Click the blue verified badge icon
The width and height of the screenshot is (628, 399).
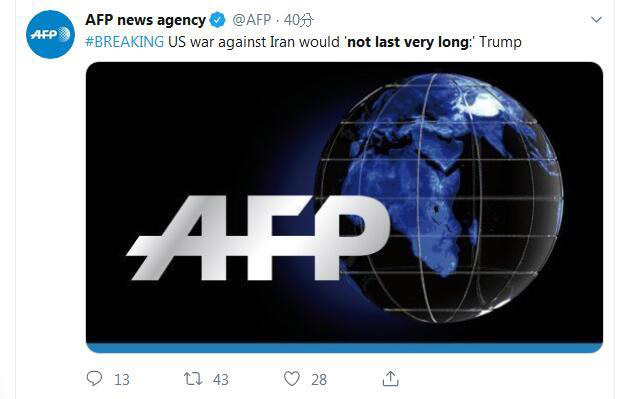[x=218, y=20]
